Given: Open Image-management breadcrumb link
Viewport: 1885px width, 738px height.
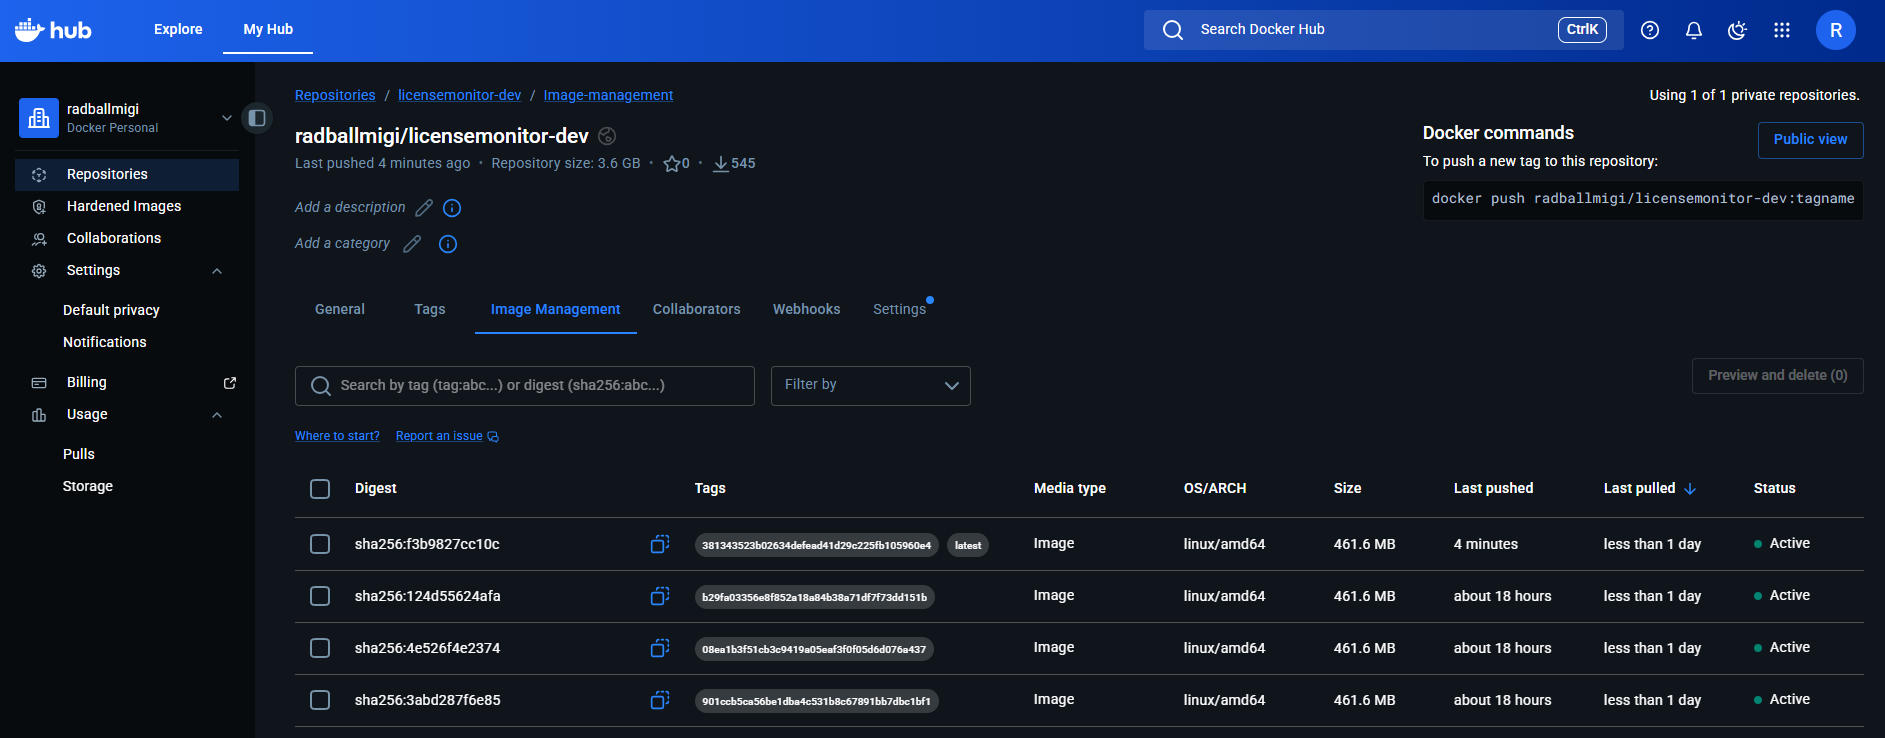Looking at the screenshot, I should pos(608,95).
